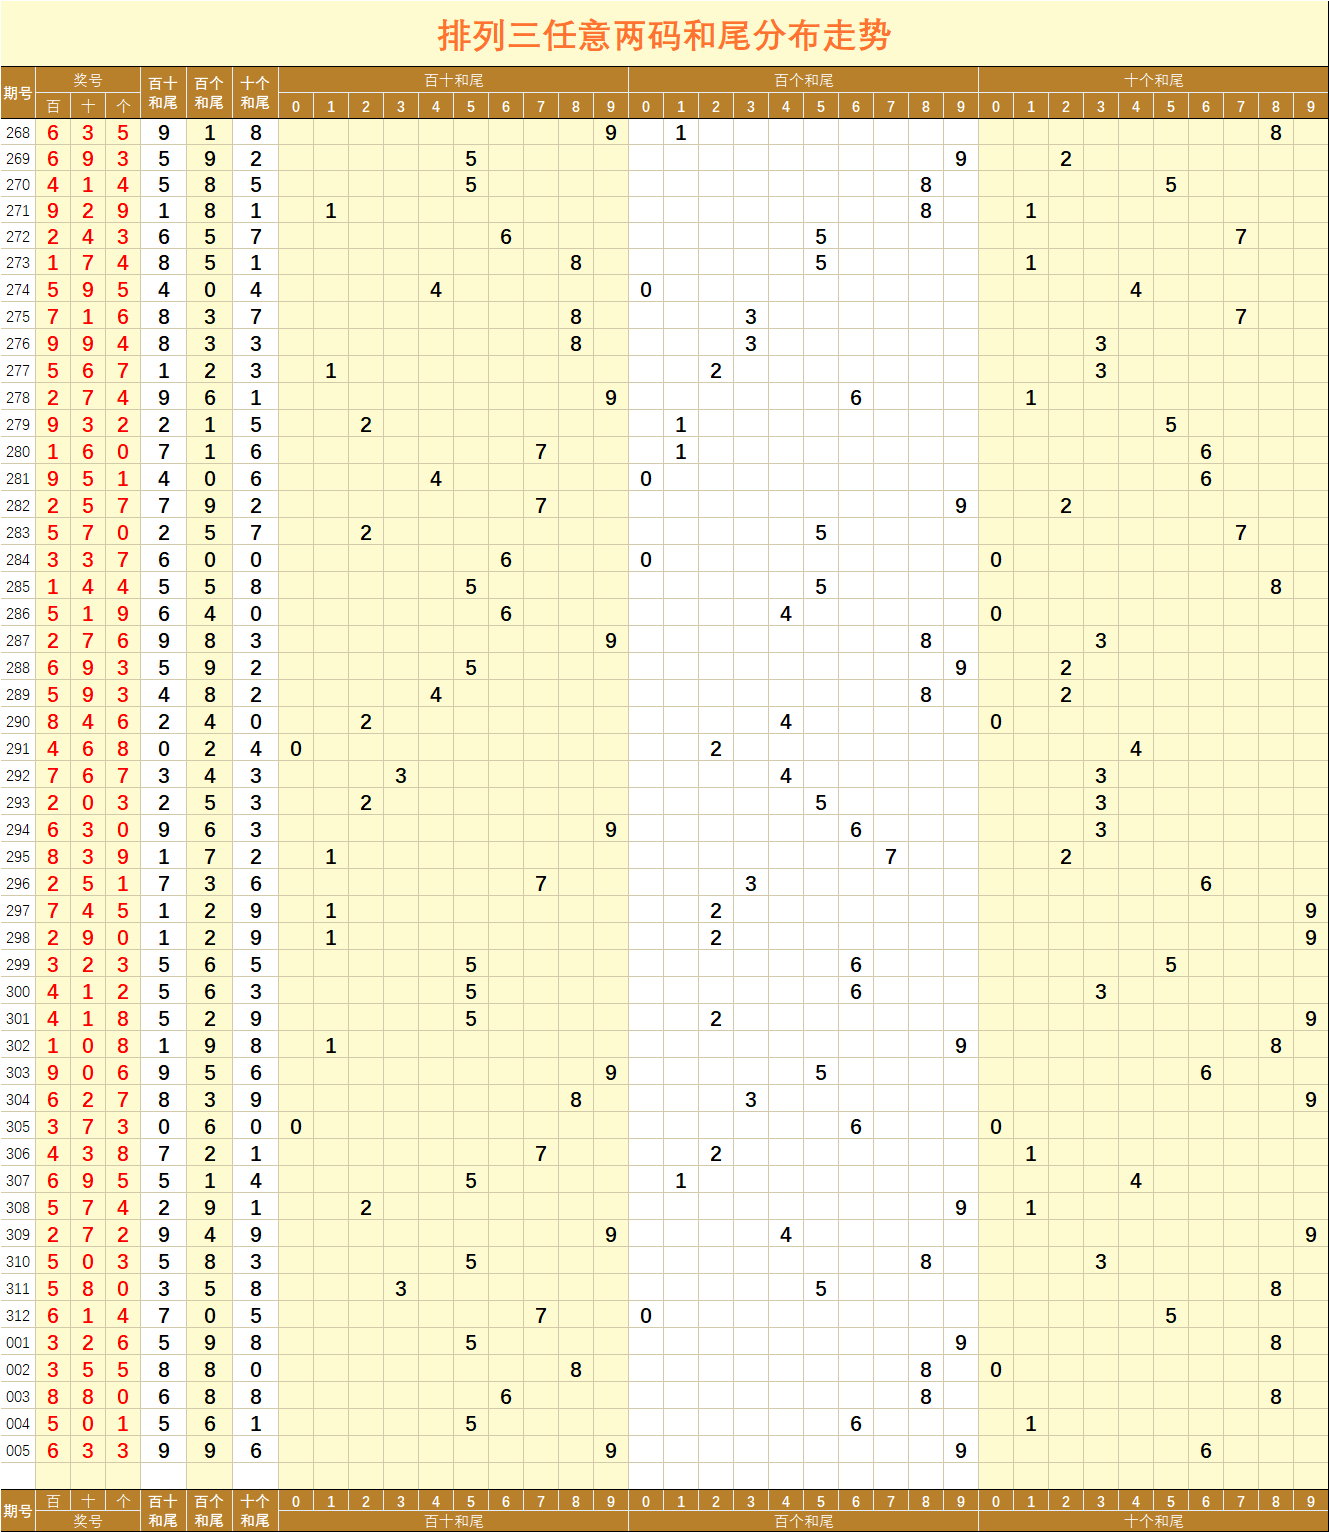Viewport: 1329px width, 1532px height.
Task: Select the period number 271 row label
Action: (x=18, y=211)
